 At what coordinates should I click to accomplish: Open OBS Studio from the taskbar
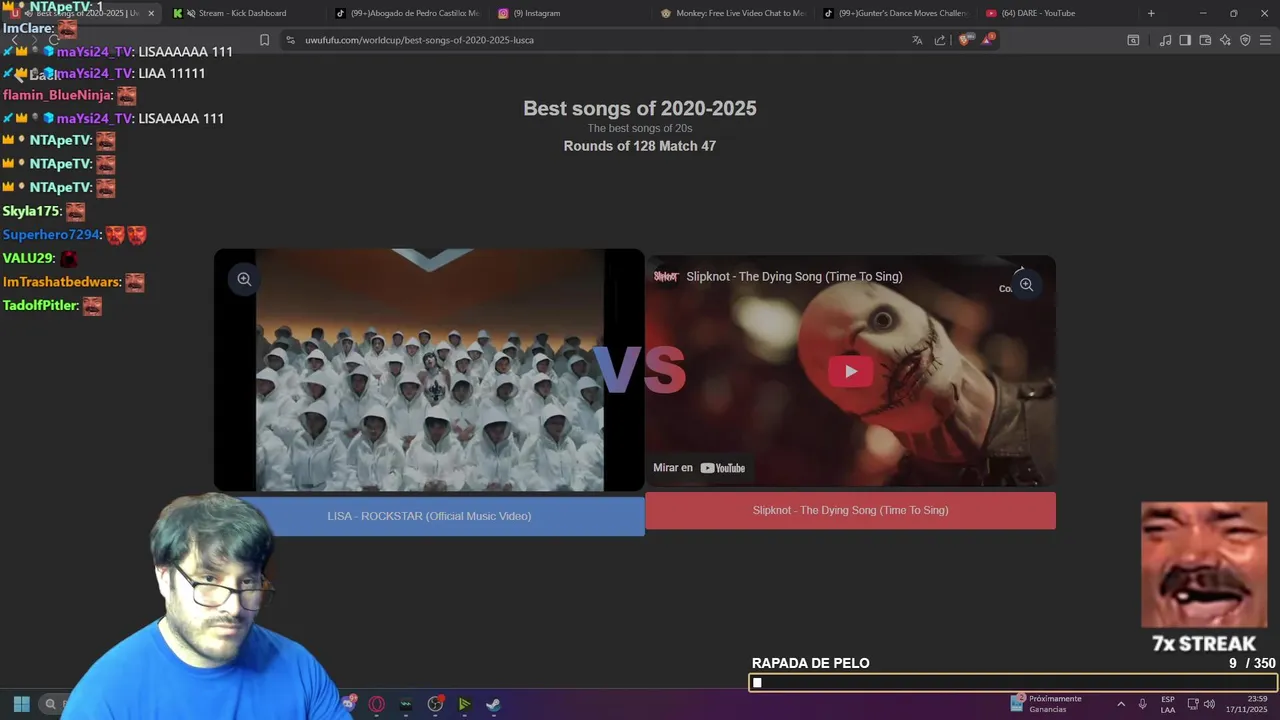point(435,704)
